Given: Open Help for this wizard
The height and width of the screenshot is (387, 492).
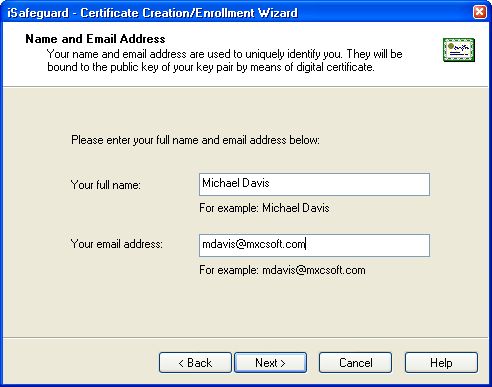Looking at the screenshot, I should 441,363.
